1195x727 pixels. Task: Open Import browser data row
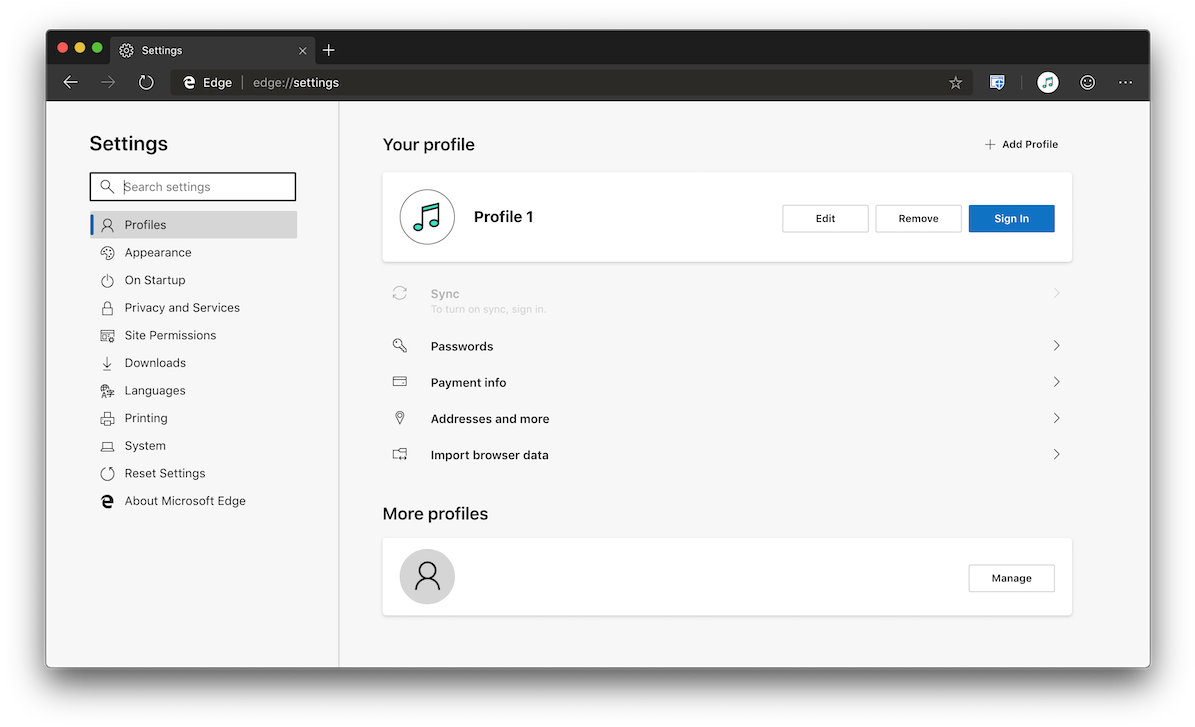click(726, 455)
